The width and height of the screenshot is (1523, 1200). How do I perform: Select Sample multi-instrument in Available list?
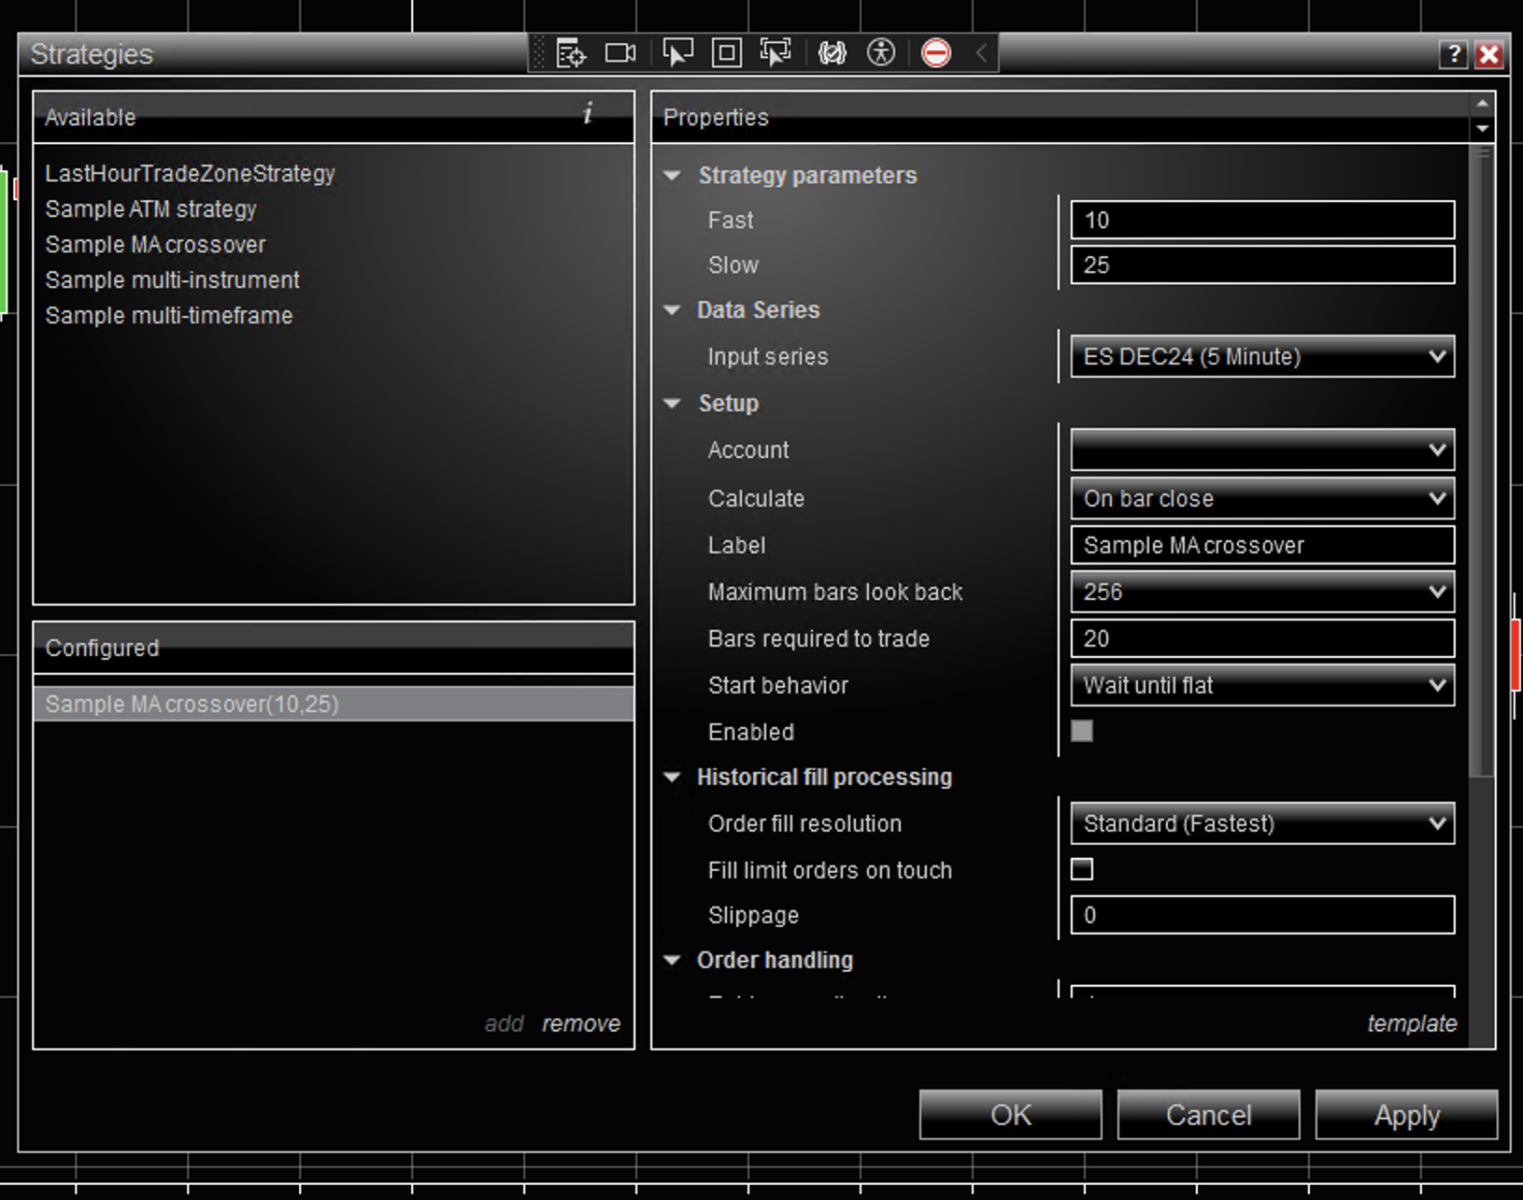tap(172, 280)
